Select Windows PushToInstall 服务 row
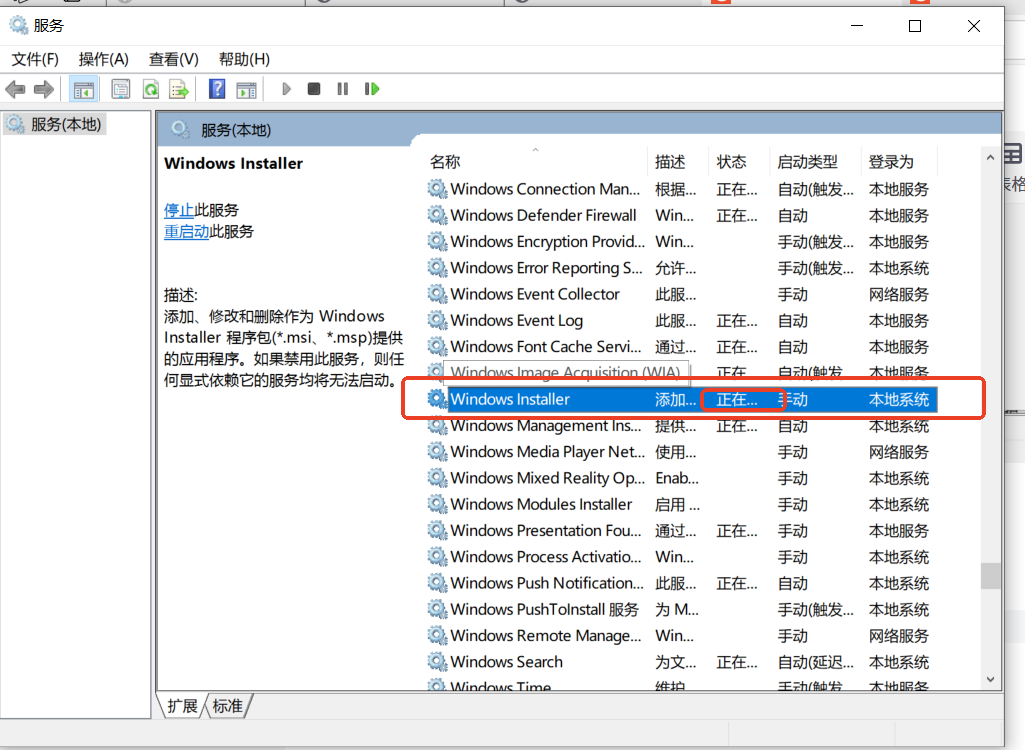The width and height of the screenshot is (1025, 750). tap(682, 609)
